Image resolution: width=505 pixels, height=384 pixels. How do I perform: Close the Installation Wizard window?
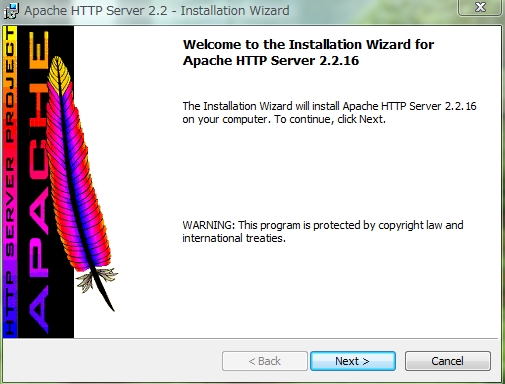480,7
